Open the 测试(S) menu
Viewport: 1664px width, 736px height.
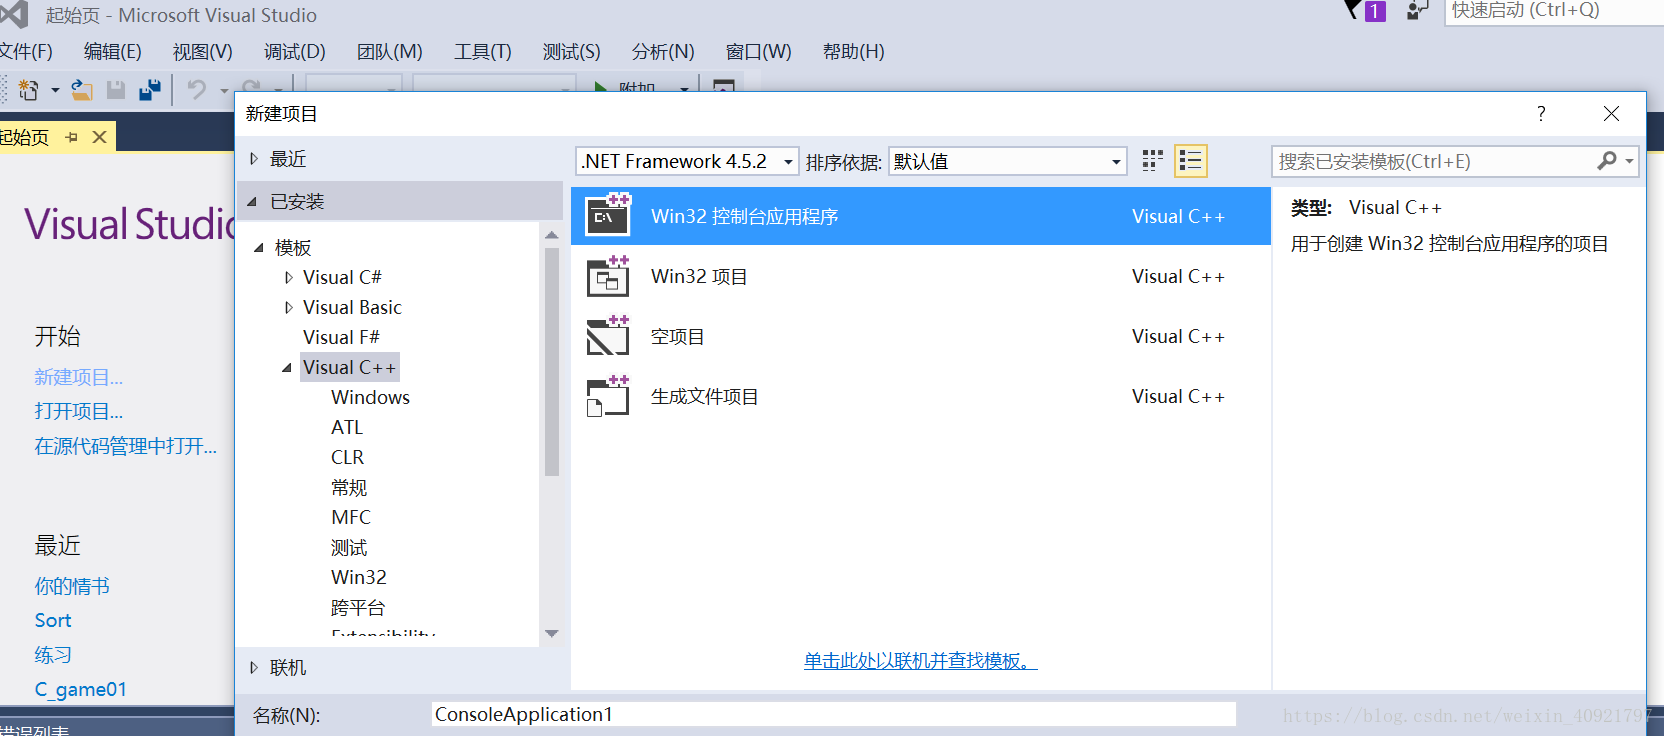point(572,51)
